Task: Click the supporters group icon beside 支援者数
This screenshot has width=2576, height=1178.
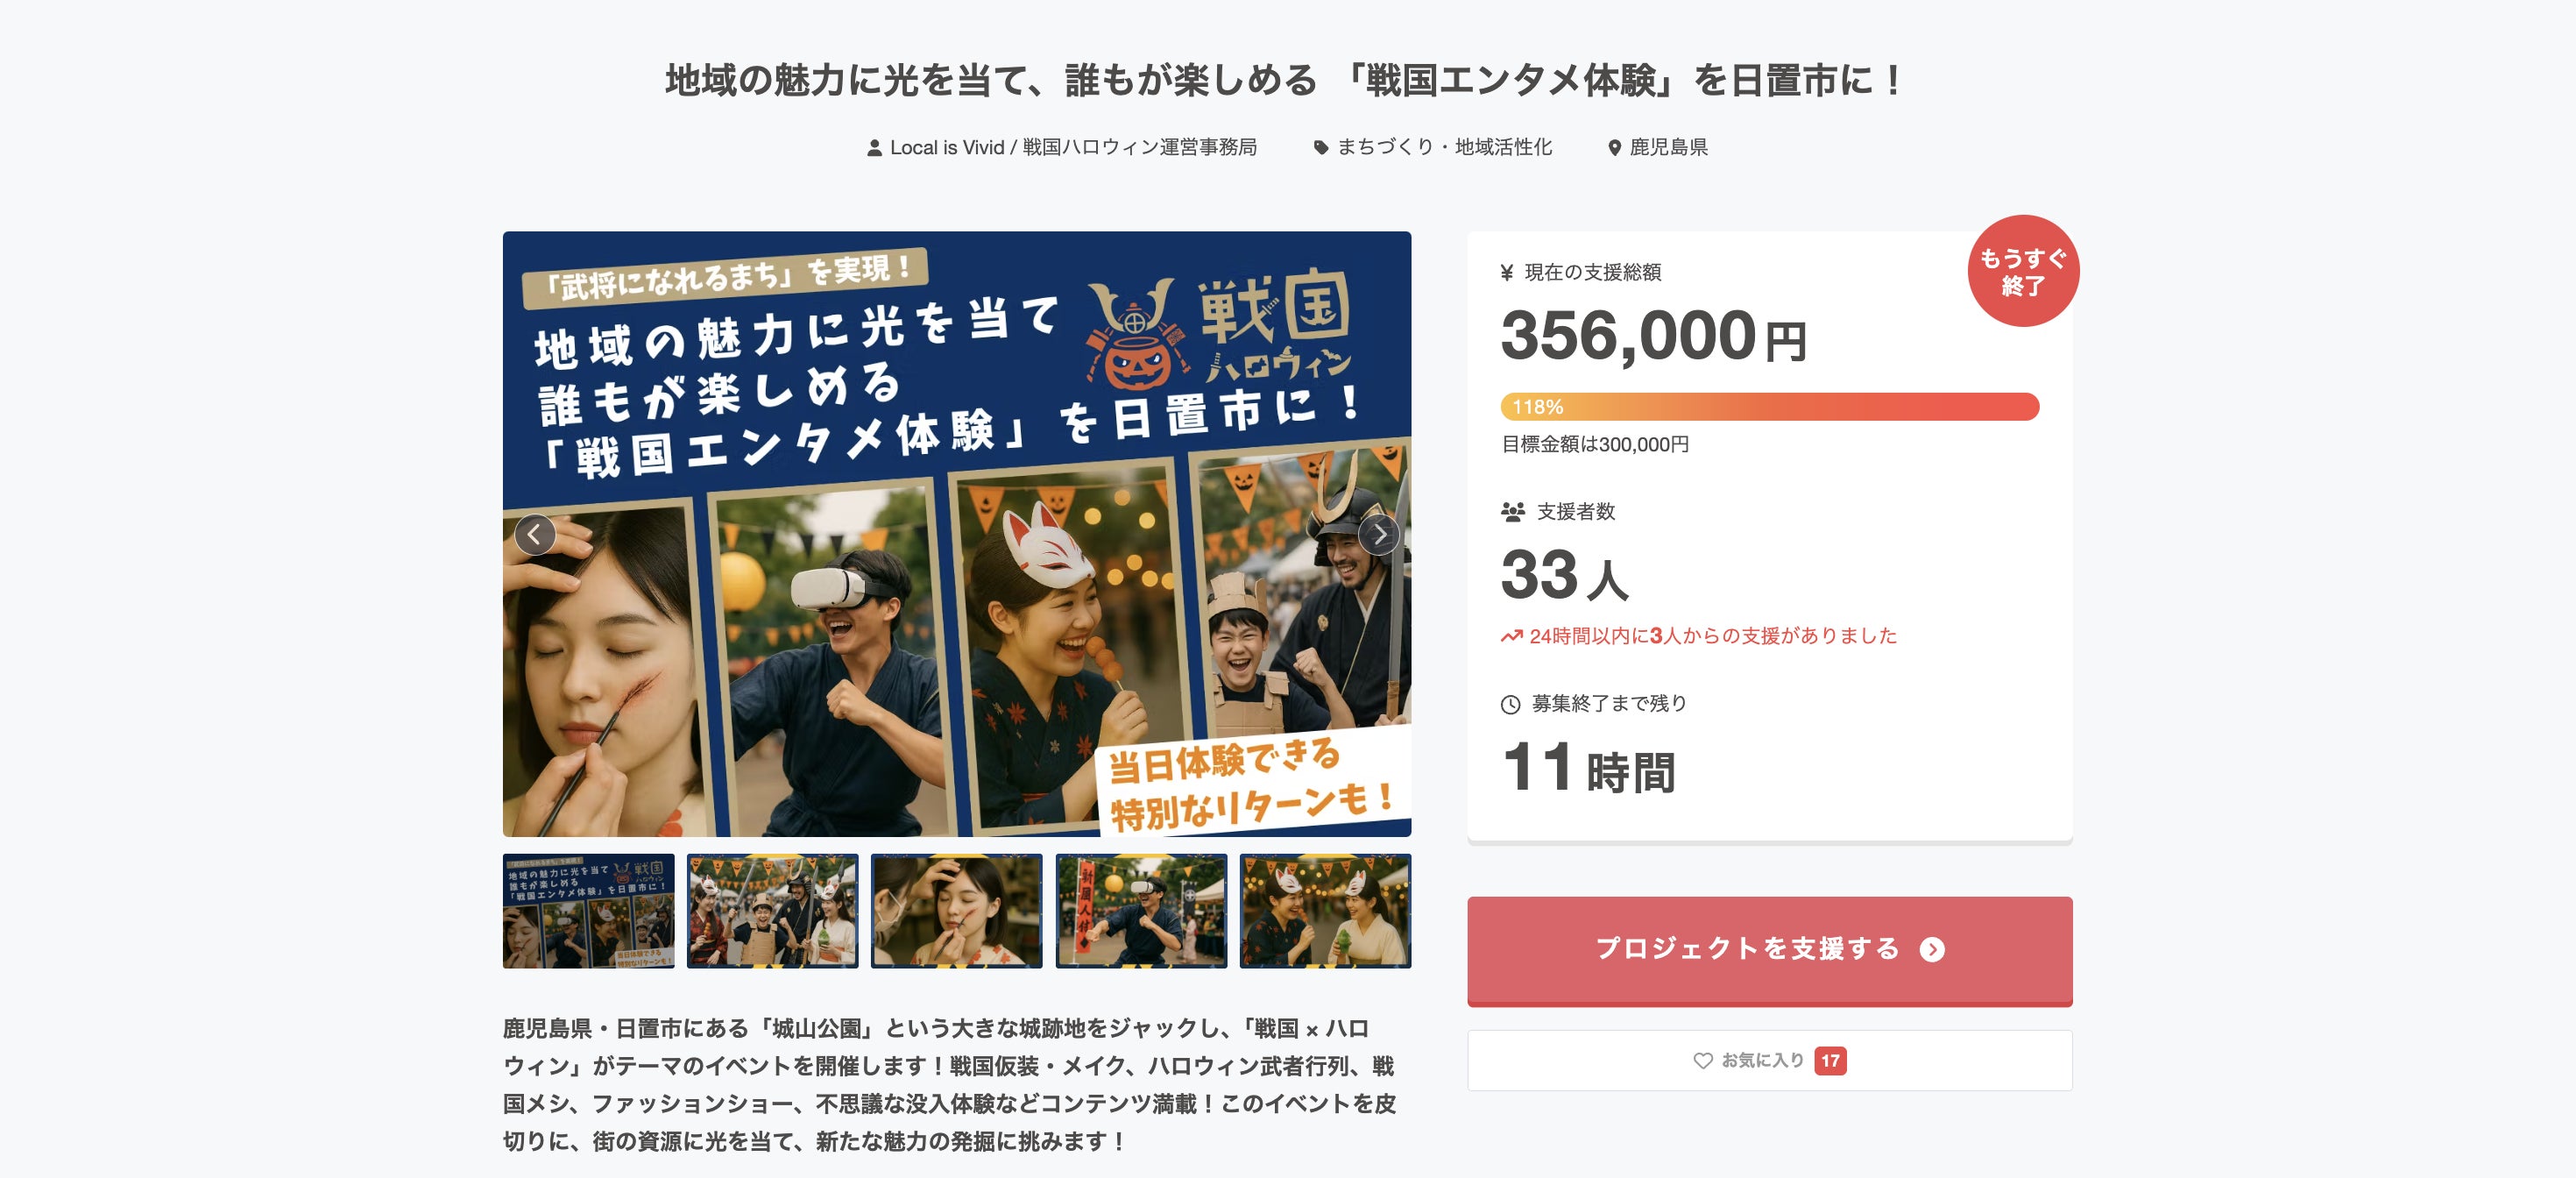Action: [x=1512, y=512]
